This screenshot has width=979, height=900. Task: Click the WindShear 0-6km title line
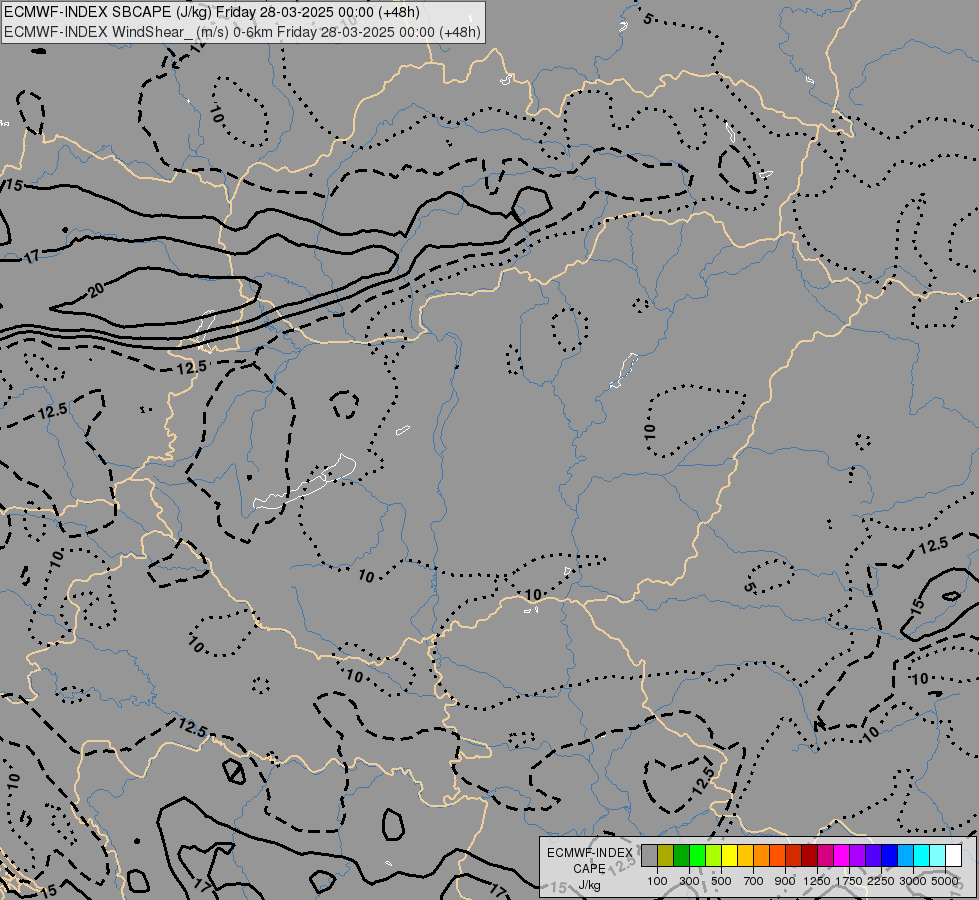coord(242,32)
